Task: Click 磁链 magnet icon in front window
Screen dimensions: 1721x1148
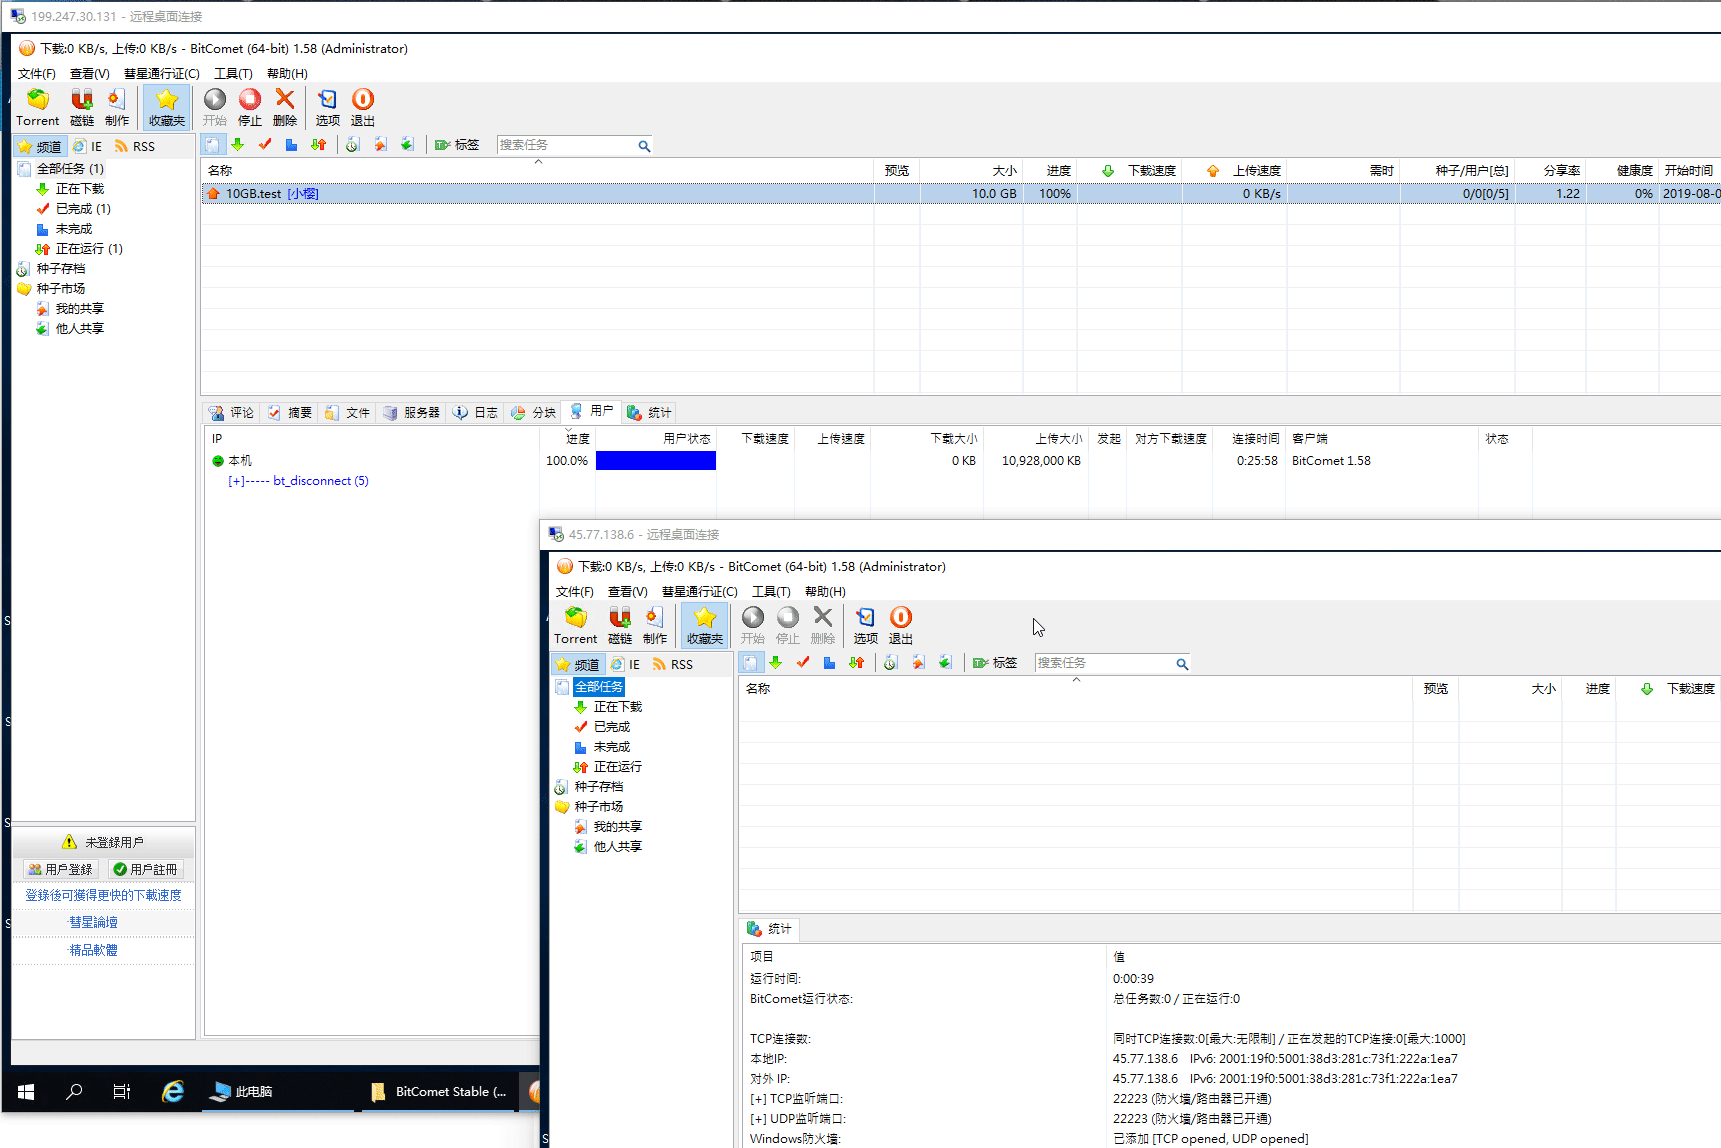Action: [620, 625]
